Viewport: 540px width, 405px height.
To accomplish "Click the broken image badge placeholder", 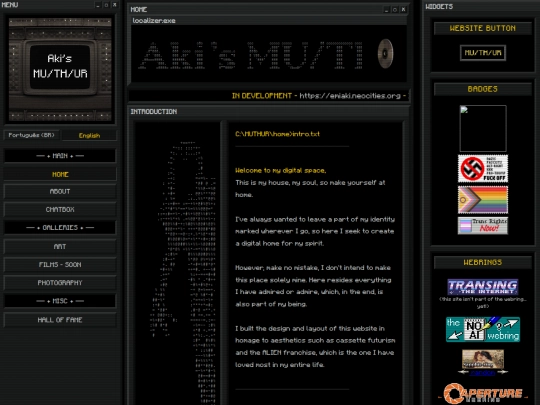I will tap(483, 128).
